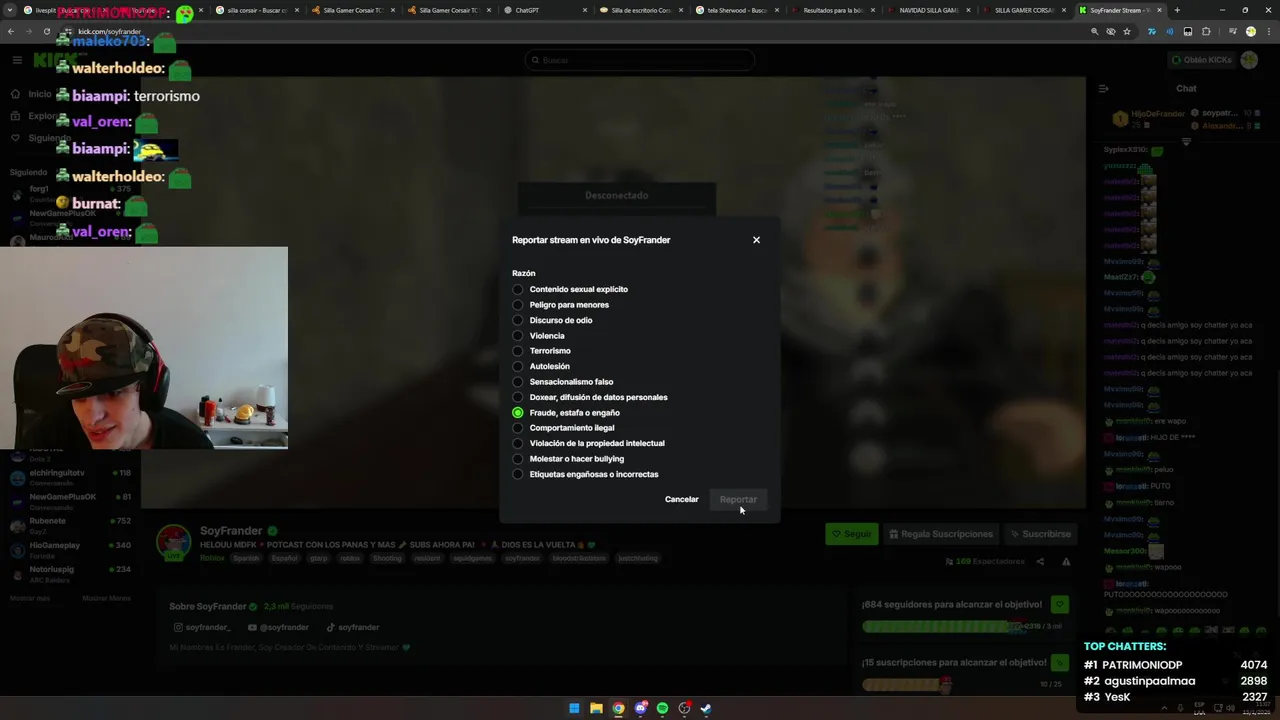Open HioGameplay channel in sidebar

click(70, 549)
